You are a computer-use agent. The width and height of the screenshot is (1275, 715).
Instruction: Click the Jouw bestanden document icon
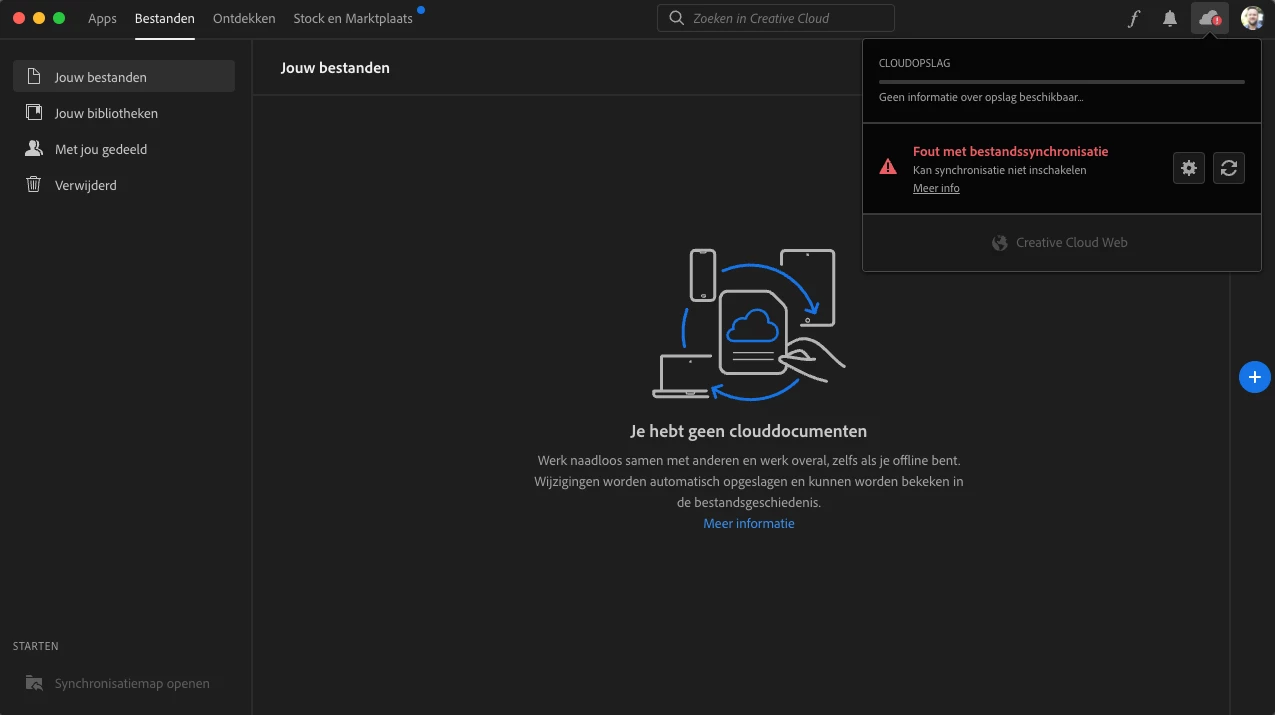click(x=34, y=77)
